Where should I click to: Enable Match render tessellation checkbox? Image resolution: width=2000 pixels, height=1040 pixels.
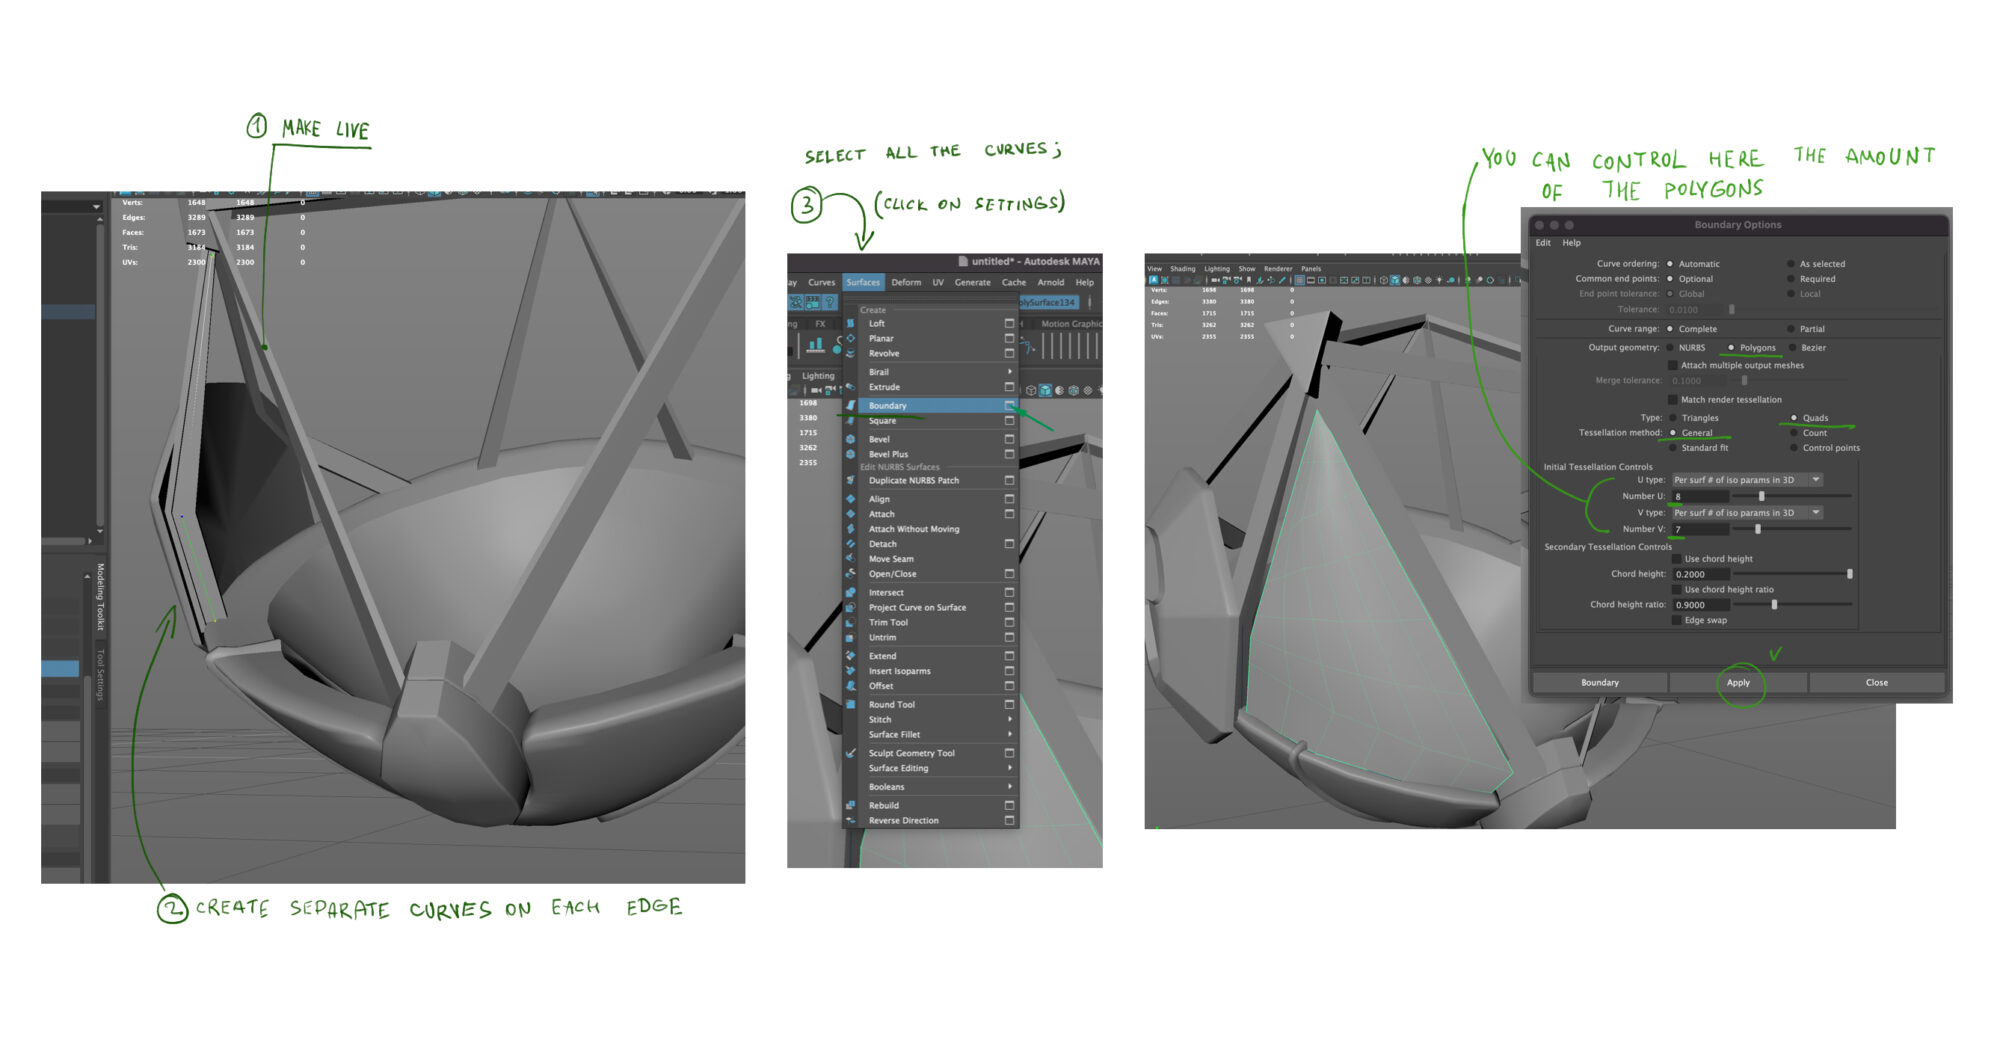(x=1673, y=400)
